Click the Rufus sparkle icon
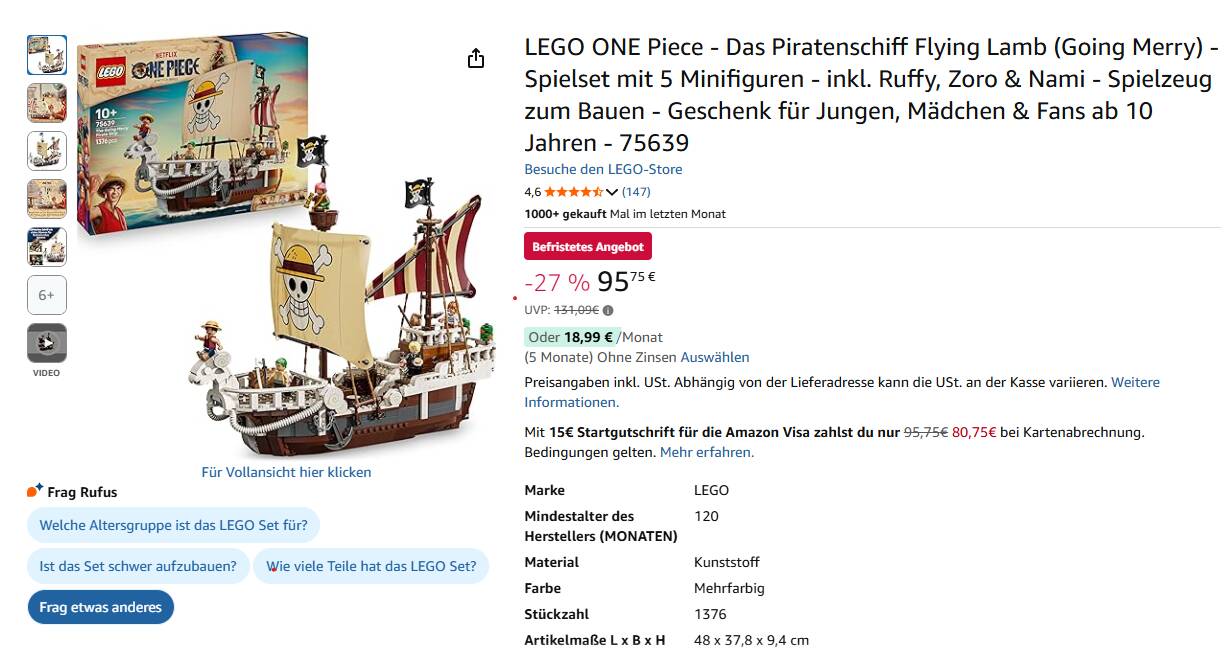 click(35, 491)
